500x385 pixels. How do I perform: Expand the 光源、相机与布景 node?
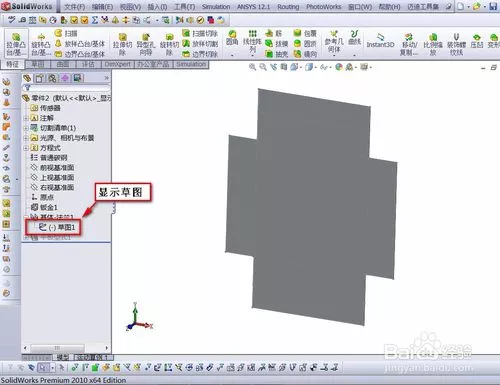(x=26, y=138)
